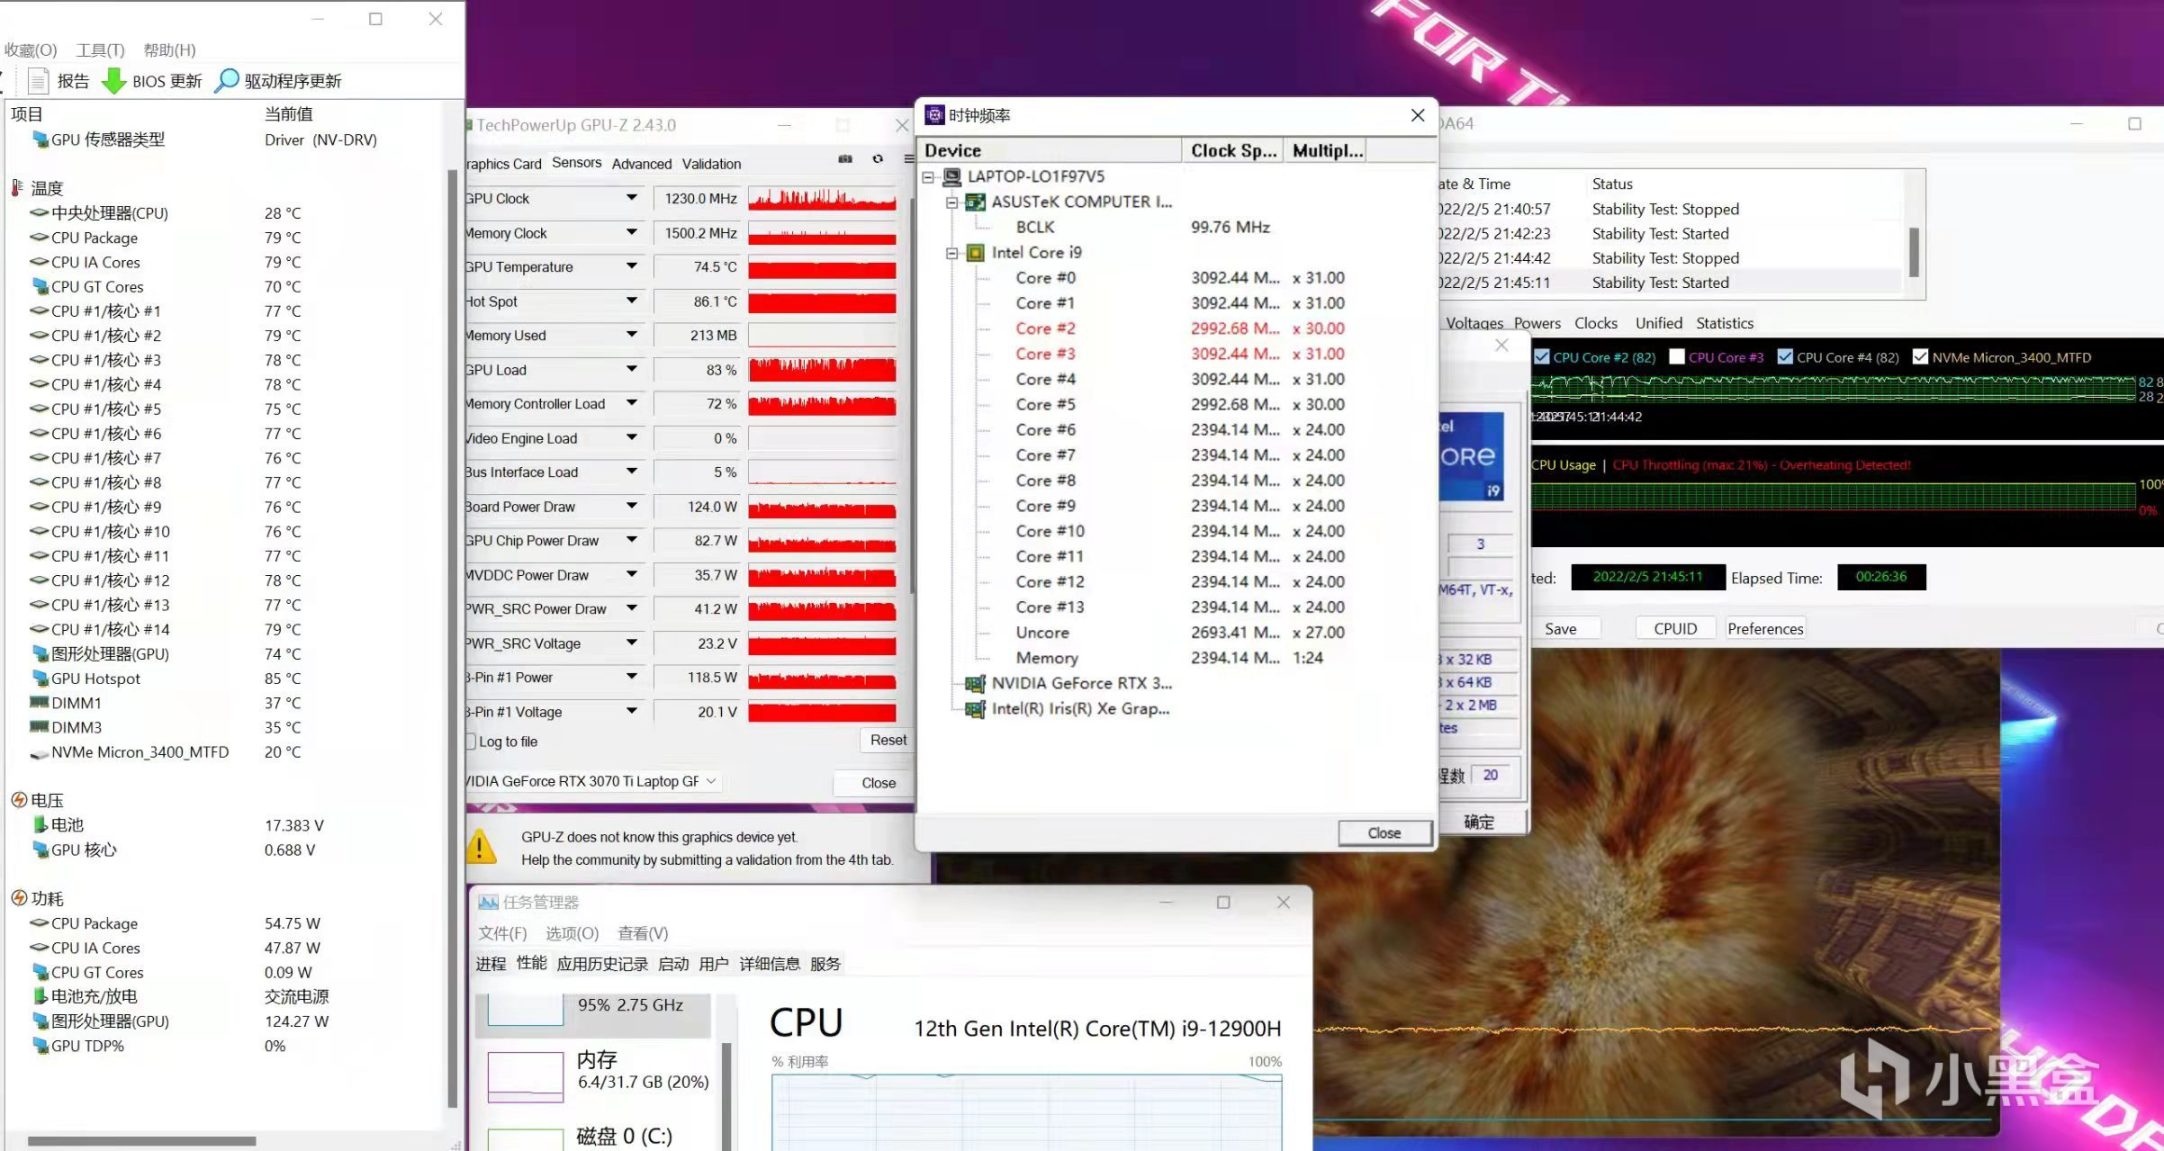The height and width of the screenshot is (1151, 2164).
Task: Open the RTX 3070 Ti GPU selector dropdown
Action: tap(711, 781)
